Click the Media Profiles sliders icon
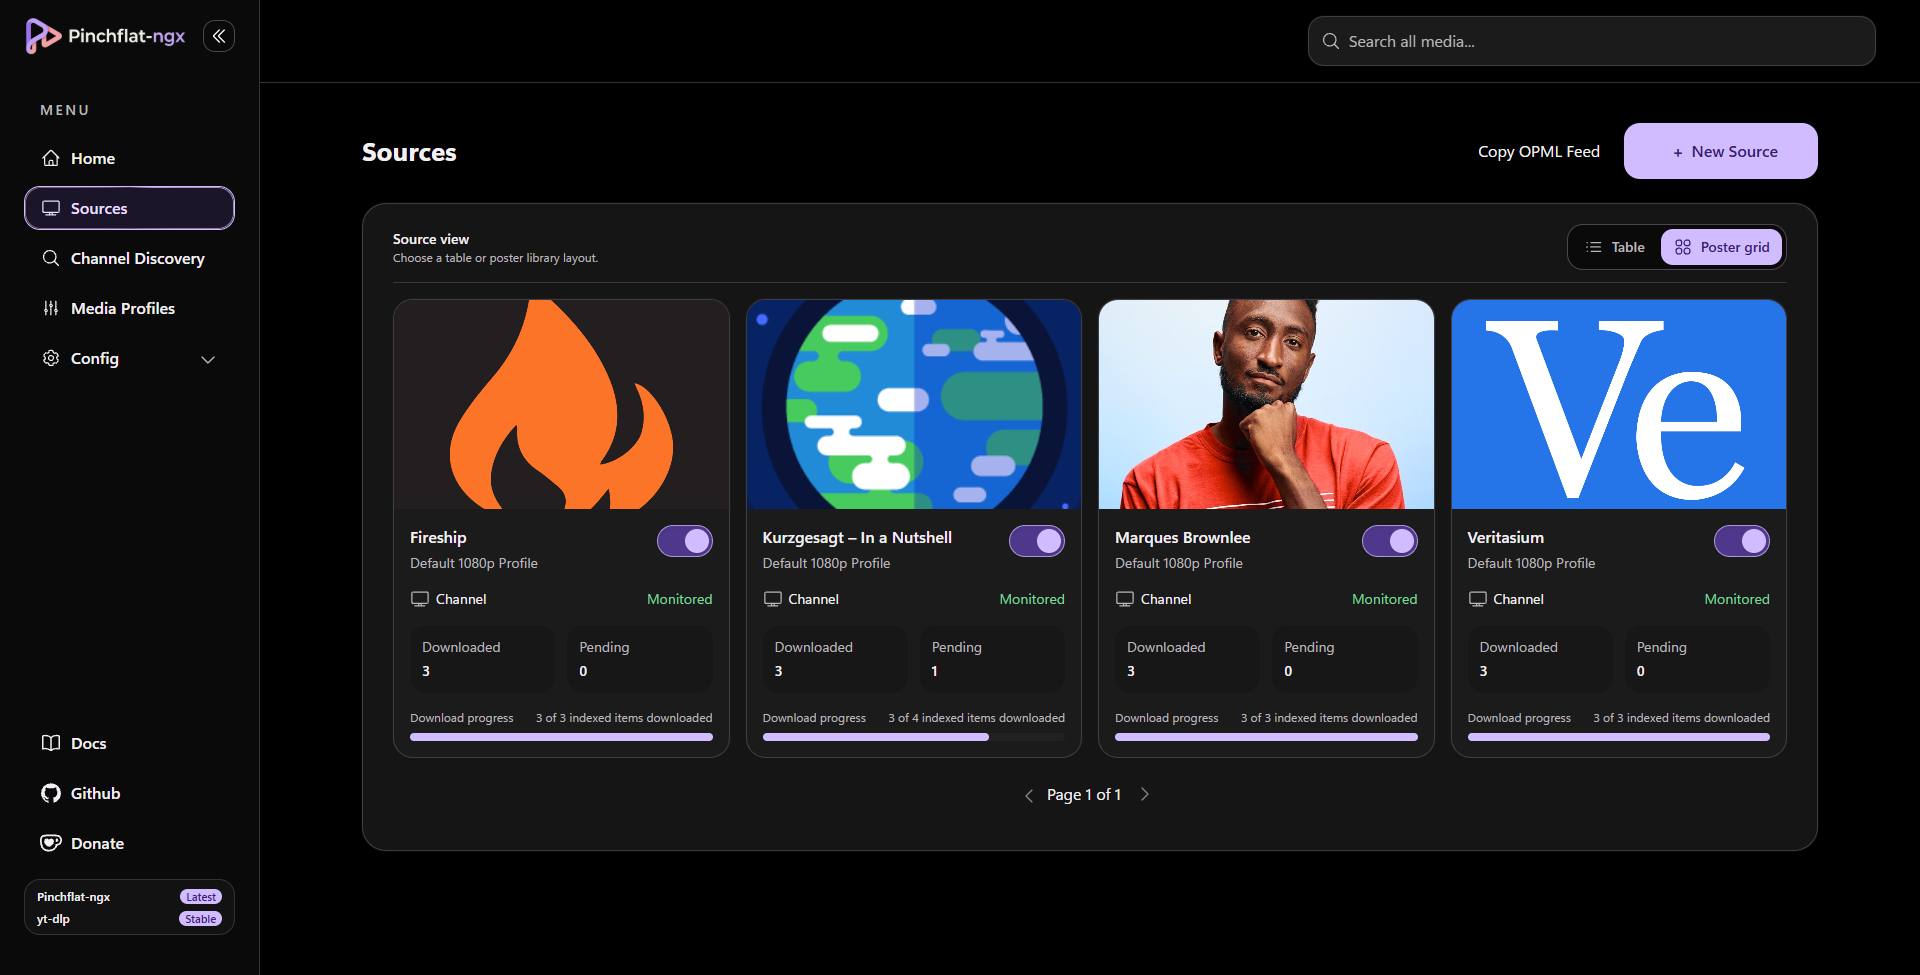The image size is (1920, 975). click(51, 308)
